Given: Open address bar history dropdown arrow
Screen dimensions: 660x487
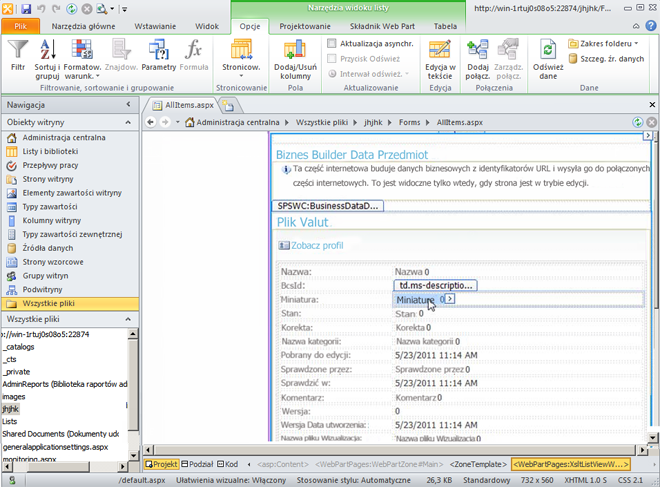Looking at the screenshot, I should pyautogui.click(x=178, y=122).
